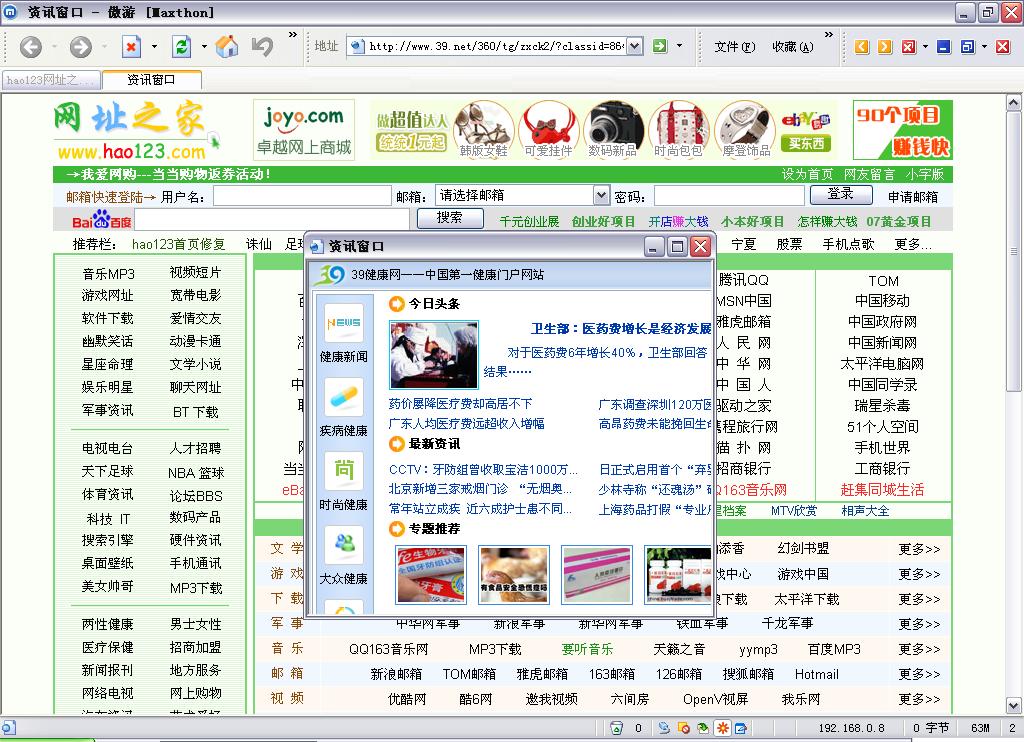Open the 请选择邮箱 mailbox dropdown
Screen dimensions: 1024x742
601,196
